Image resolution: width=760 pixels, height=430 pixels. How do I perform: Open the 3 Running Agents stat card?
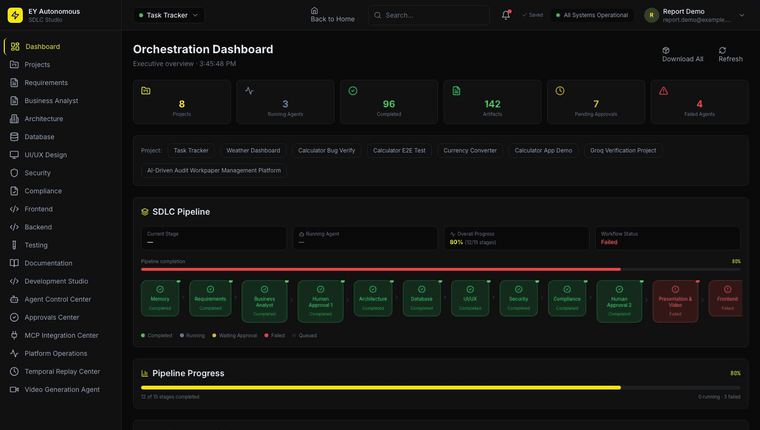click(x=285, y=102)
